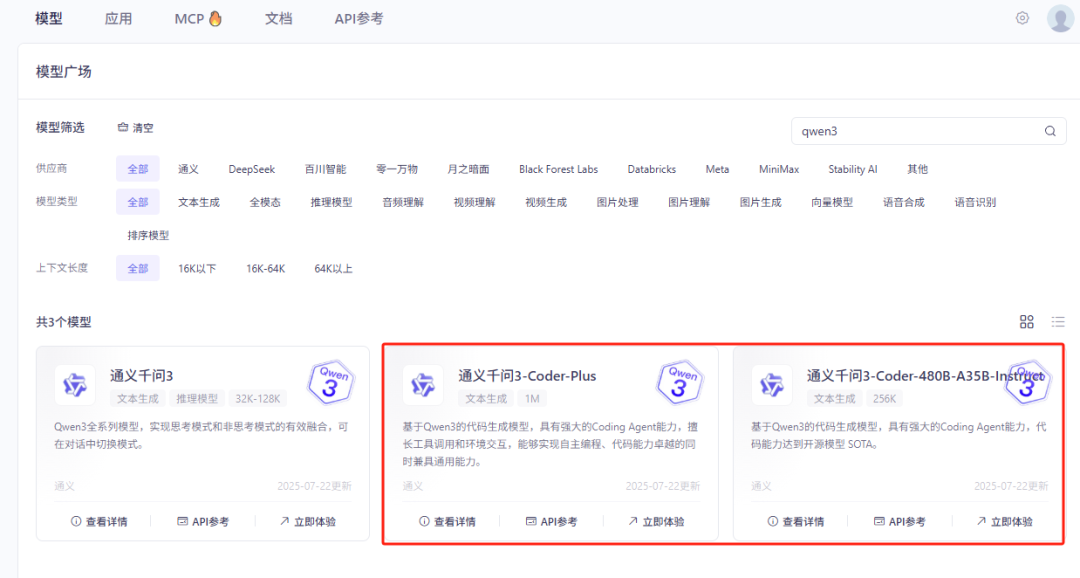The width and height of the screenshot is (1080, 578).
Task: Click the MCP fire icon
Action: coord(216,18)
